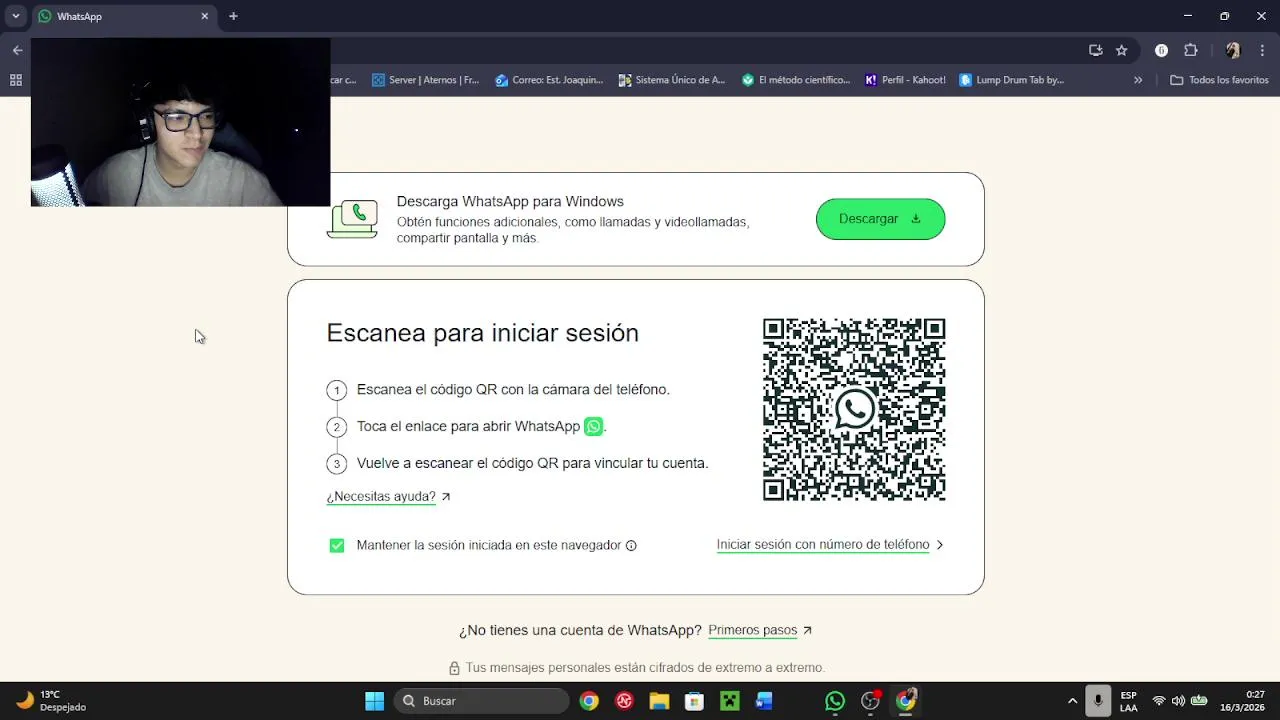Switch ESP LAA keyboard language
Screen dimensions: 1280x720
(x=1128, y=701)
